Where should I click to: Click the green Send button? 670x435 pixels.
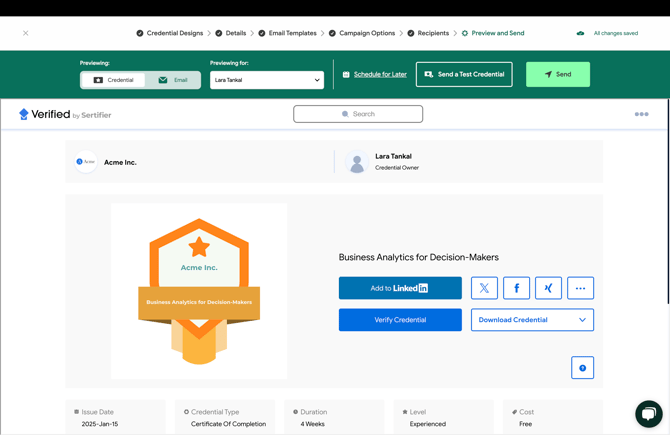pyautogui.click(x=557, y=75)
